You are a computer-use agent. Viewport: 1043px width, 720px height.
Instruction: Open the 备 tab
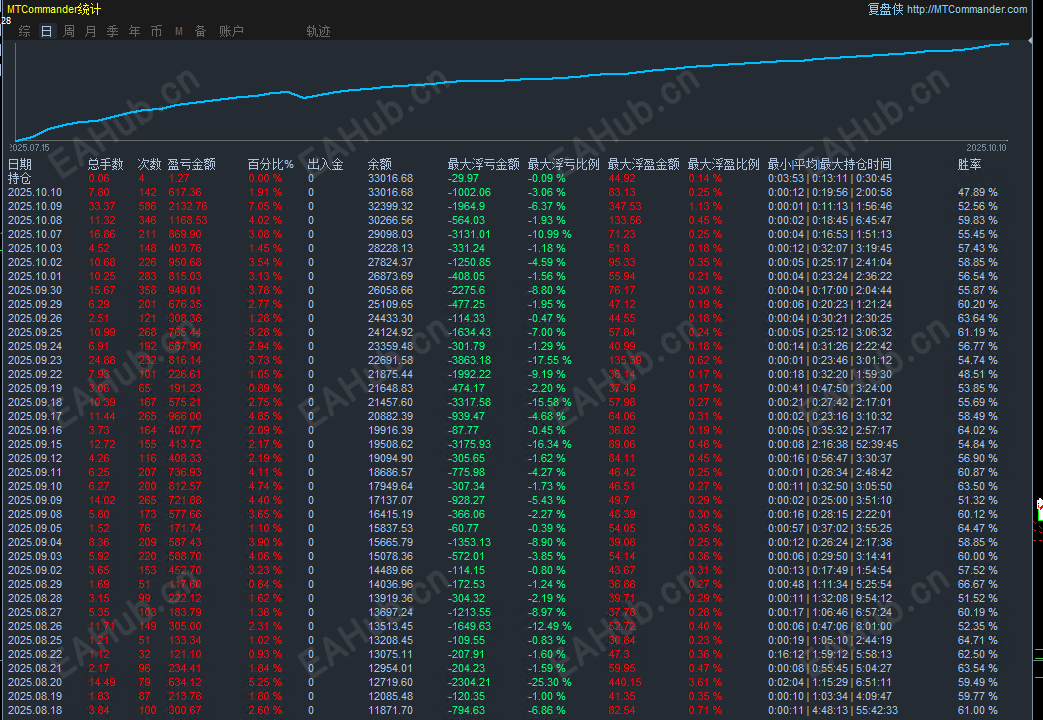pos(200,31)
